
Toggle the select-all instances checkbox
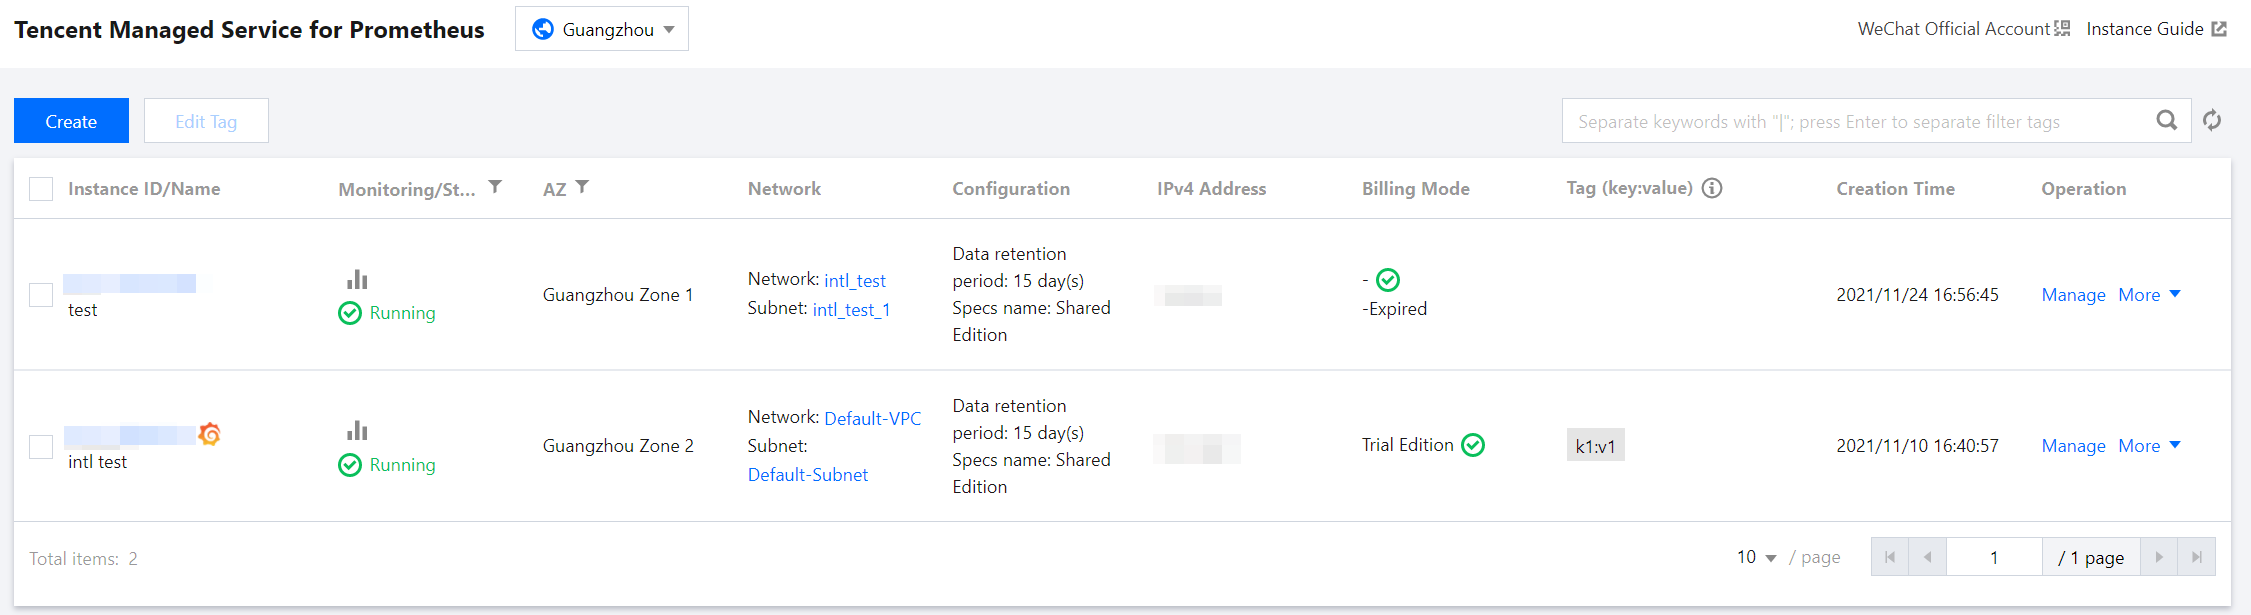point(41,189)
